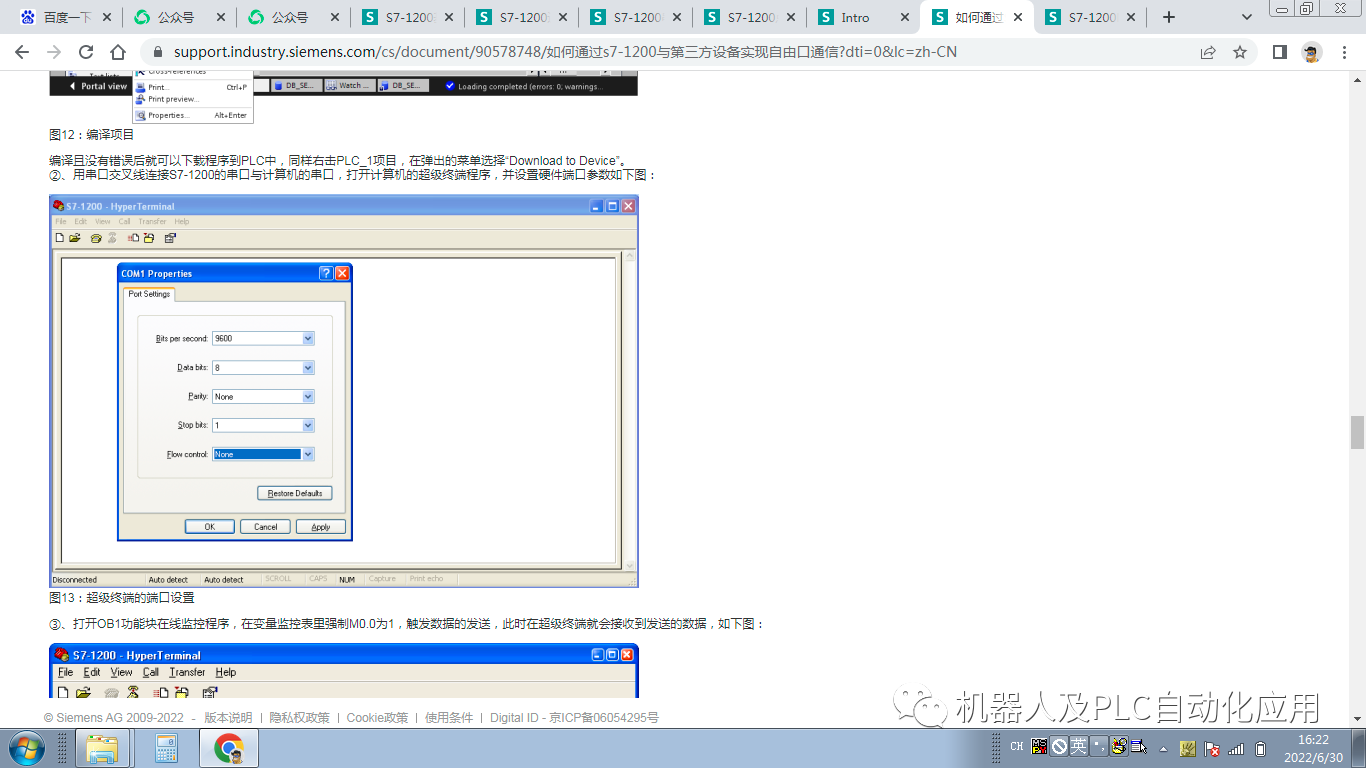The image size is (1366, 768).
Task: Check the battery tray icon
Action: tap(1261, 748)
